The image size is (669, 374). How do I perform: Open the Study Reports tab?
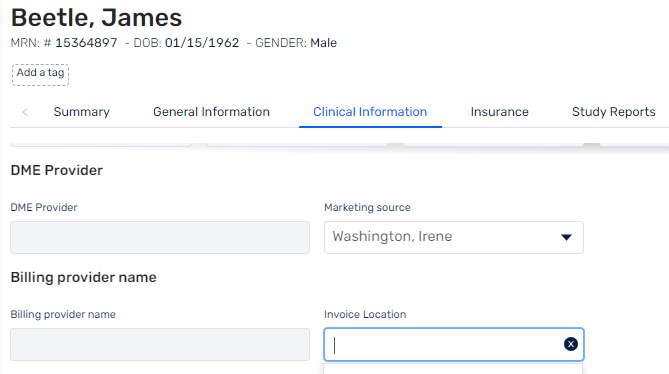tap(613, 112)
